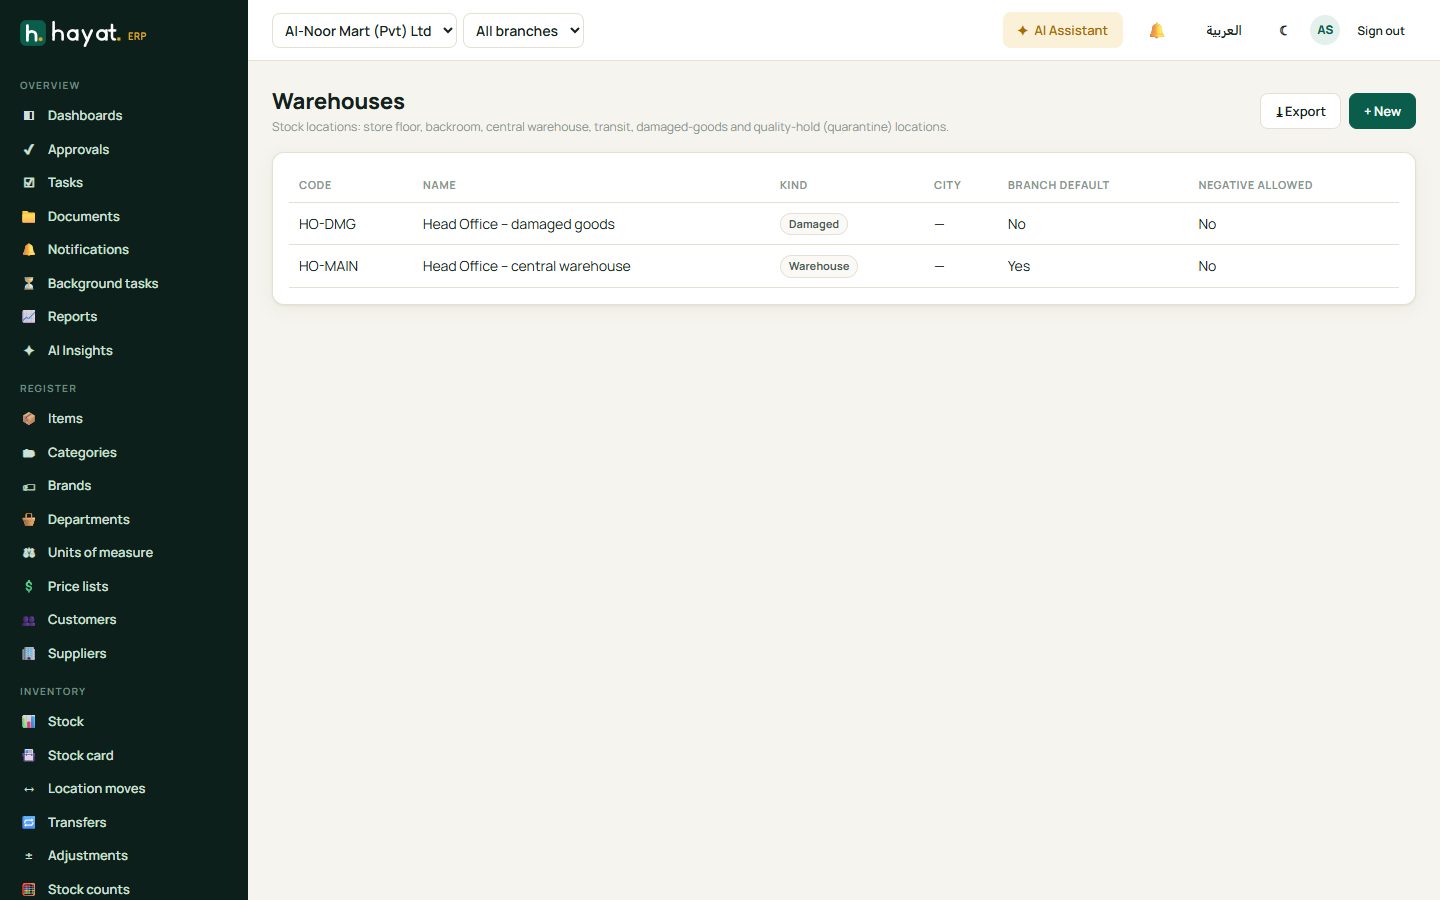Open the Al-Noor Mart company dropdown
Viewport: 1440px width, 900px height.
364,30
